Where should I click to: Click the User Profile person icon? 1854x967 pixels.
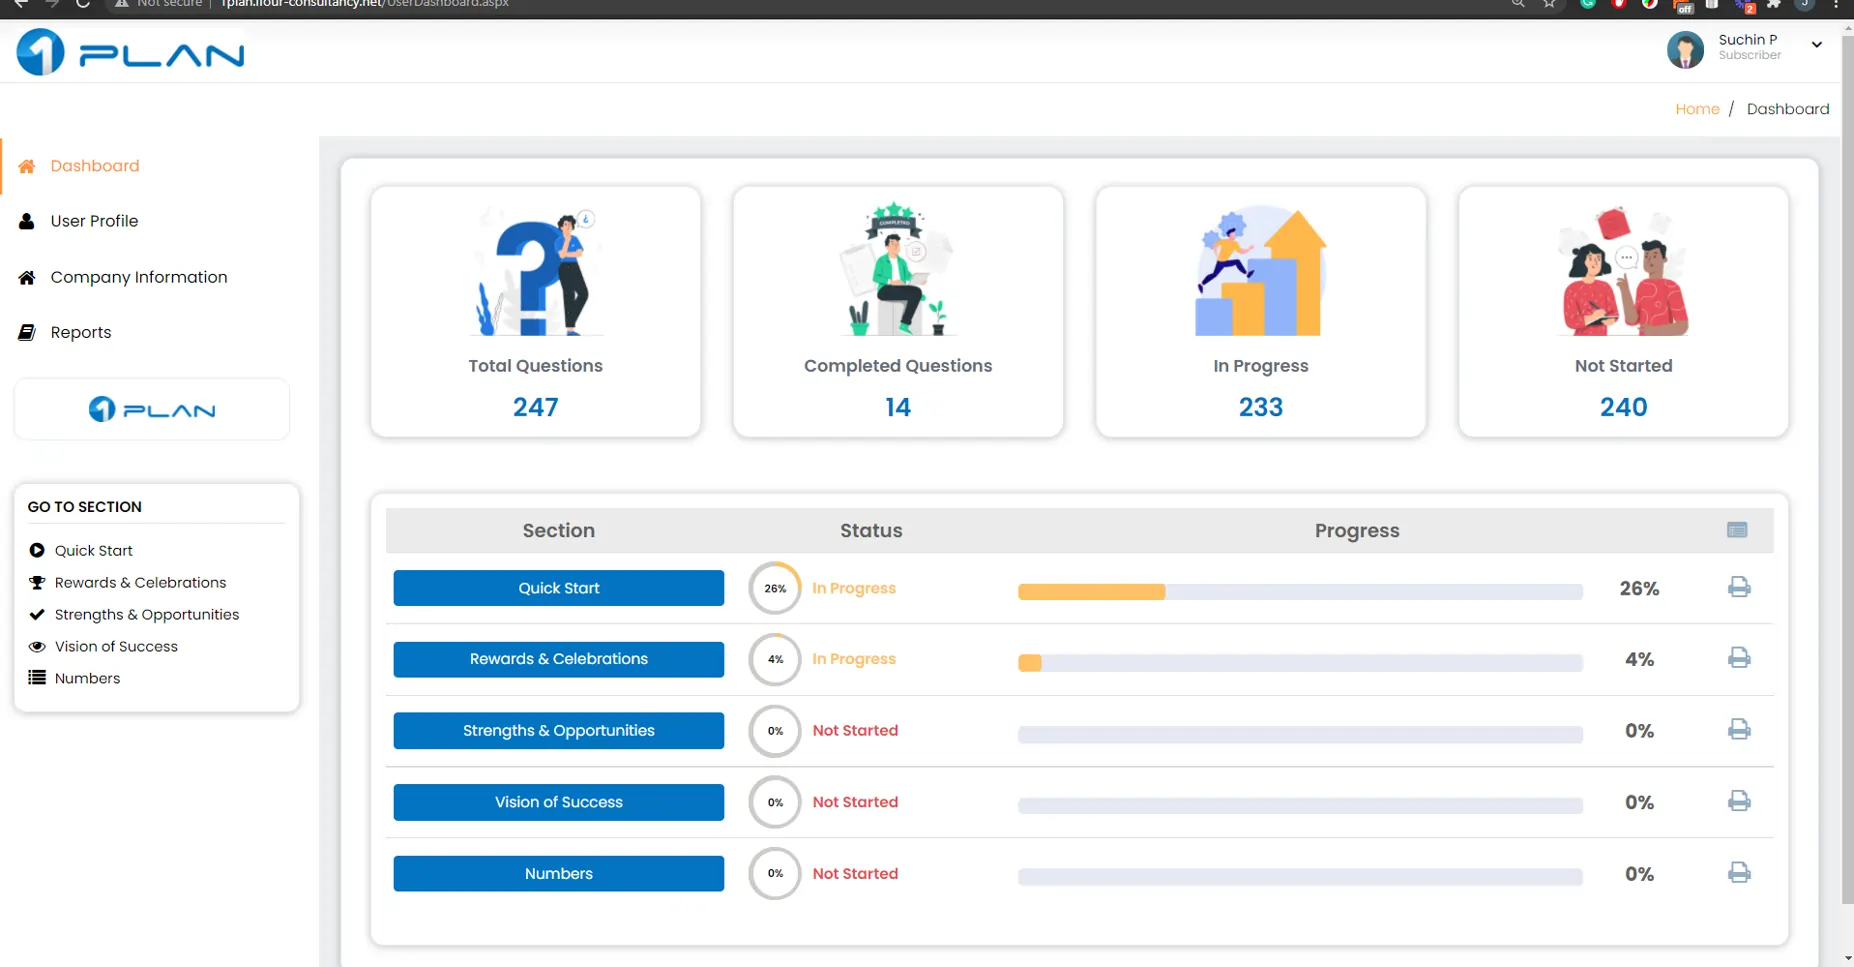click(27, 221)
